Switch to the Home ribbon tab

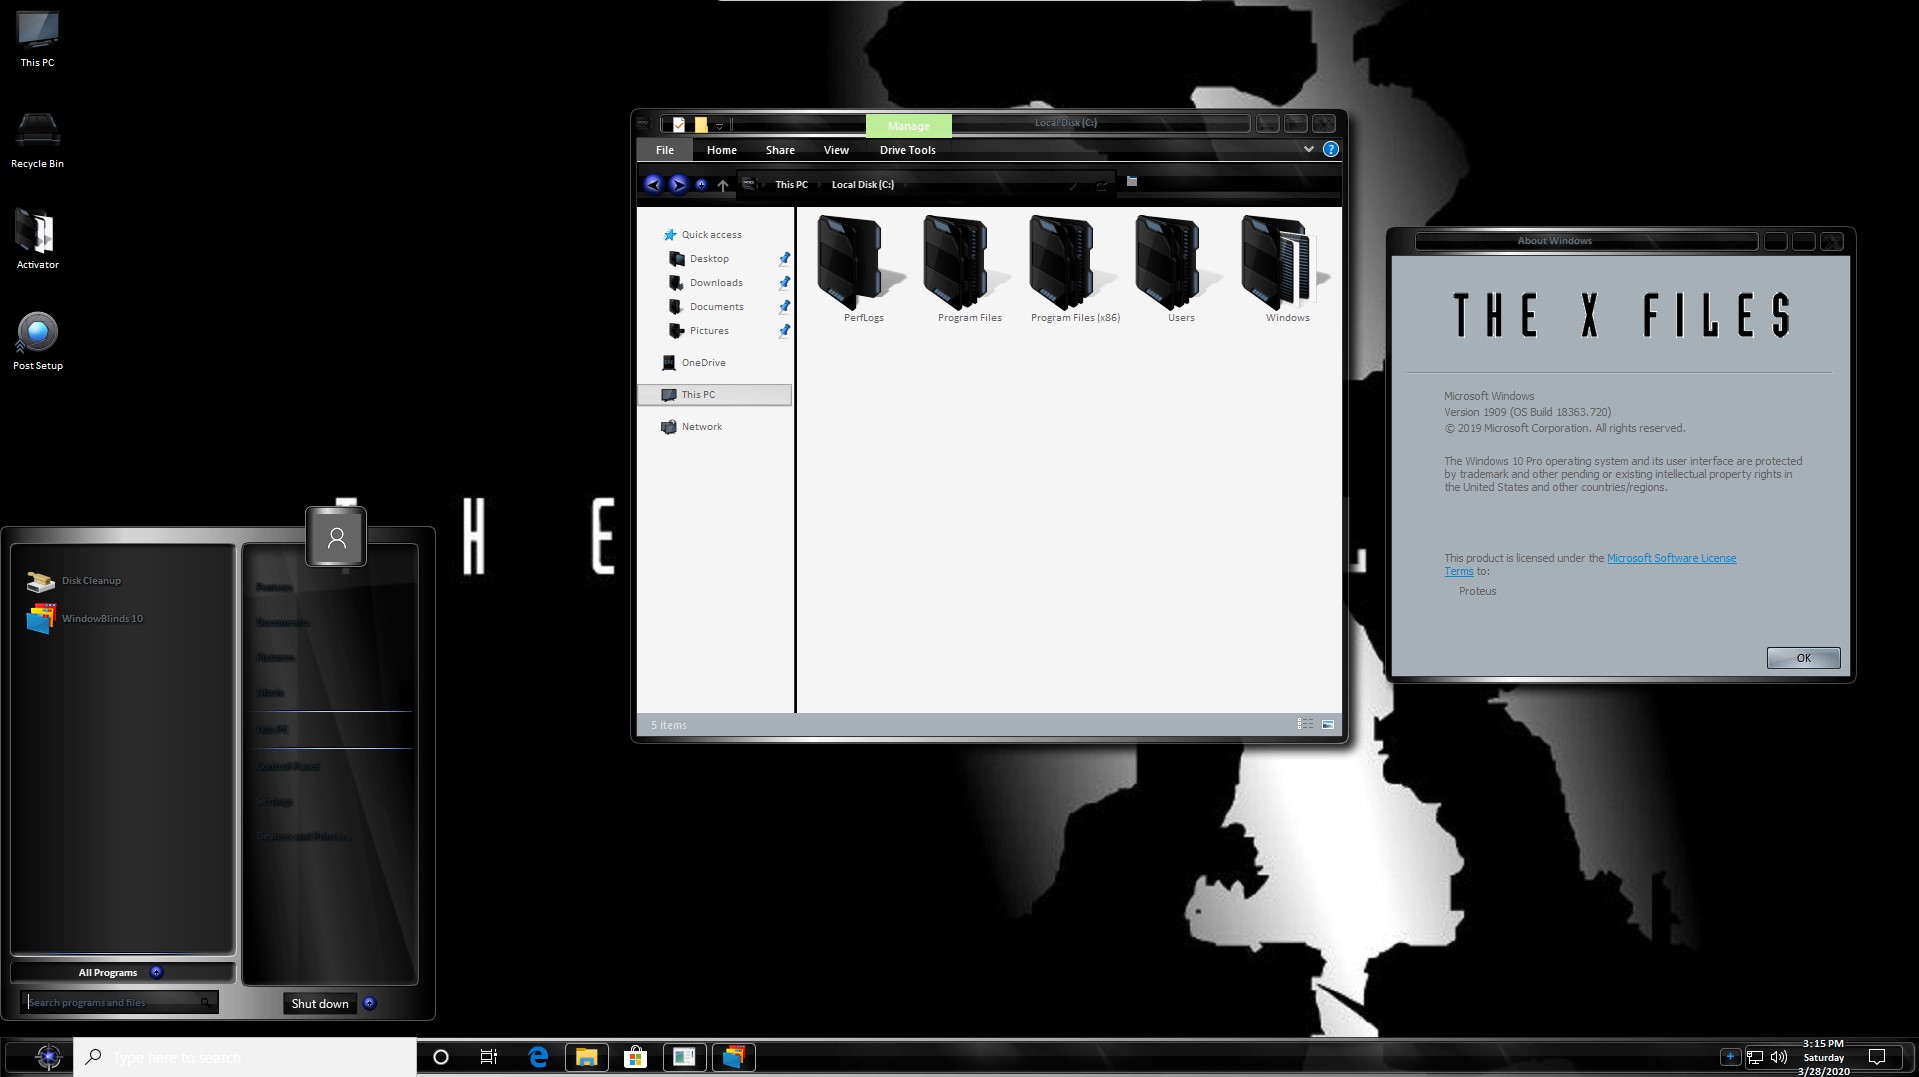click(721, 150)
